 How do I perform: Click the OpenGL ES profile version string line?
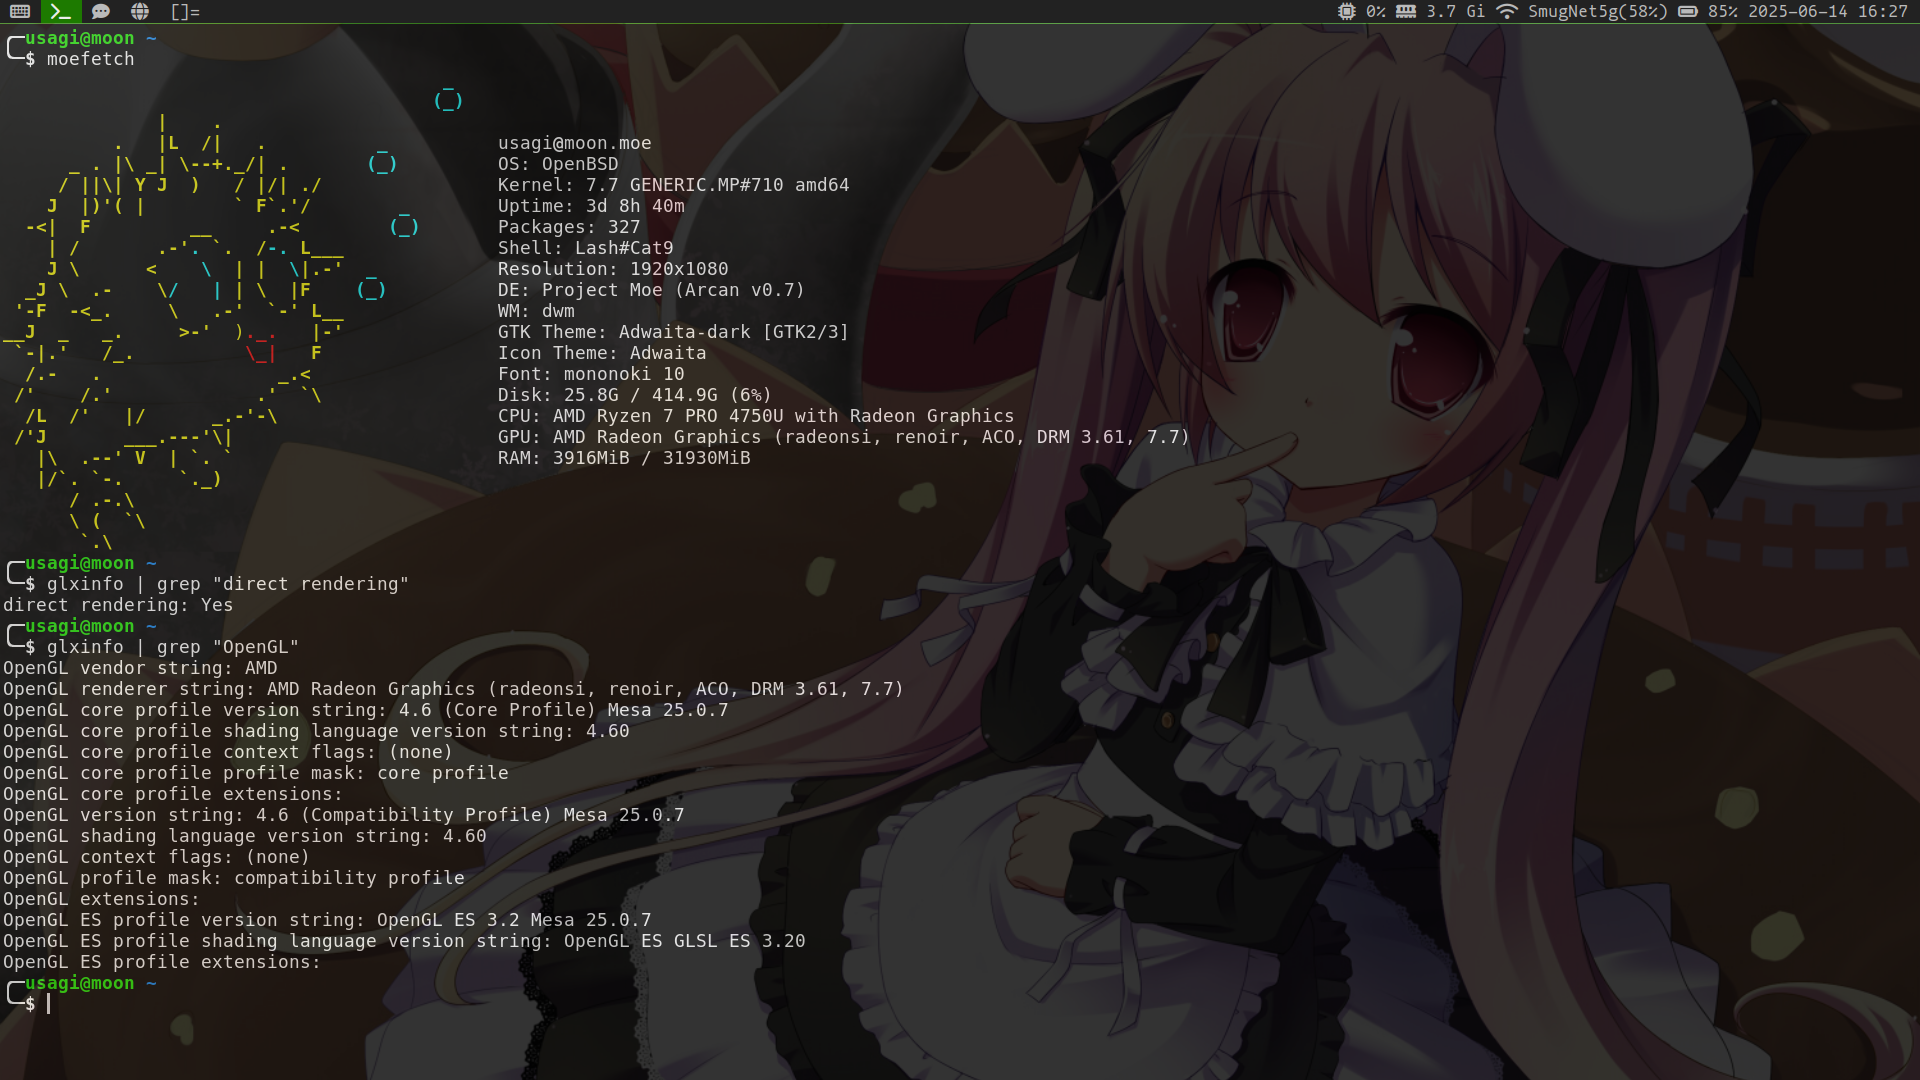(327, 920)
